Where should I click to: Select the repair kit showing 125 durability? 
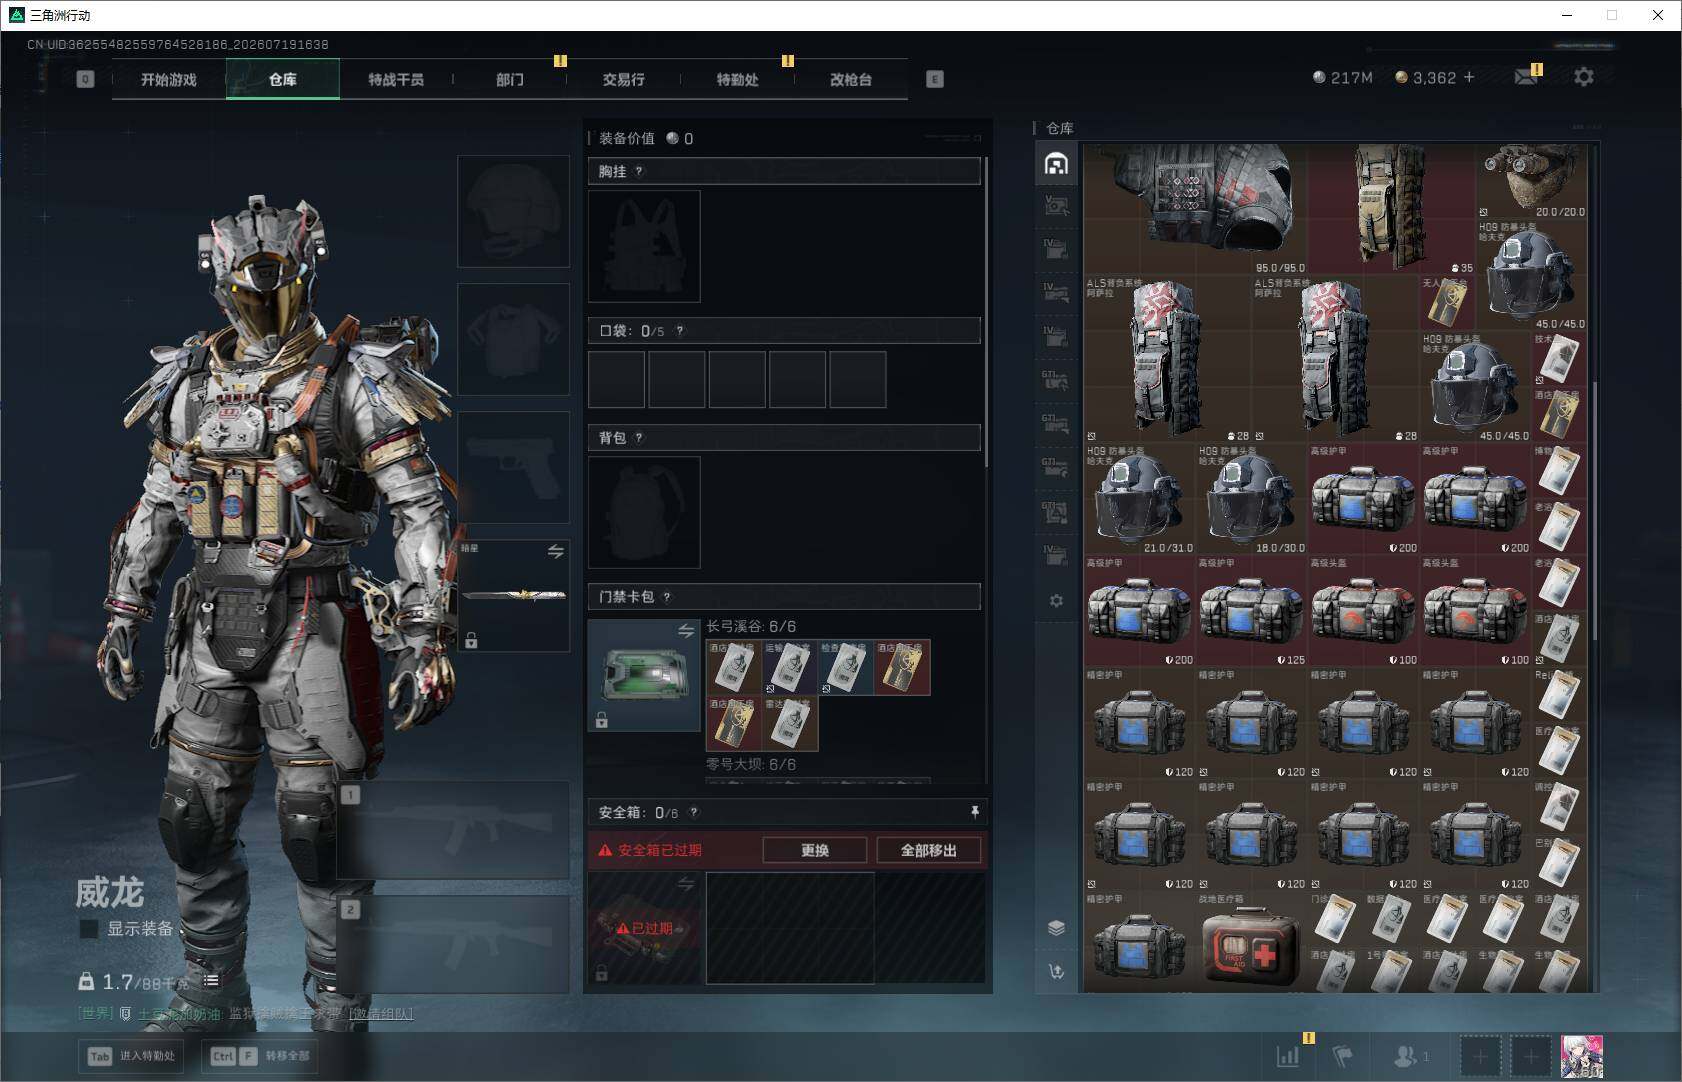coord(1252,612)
